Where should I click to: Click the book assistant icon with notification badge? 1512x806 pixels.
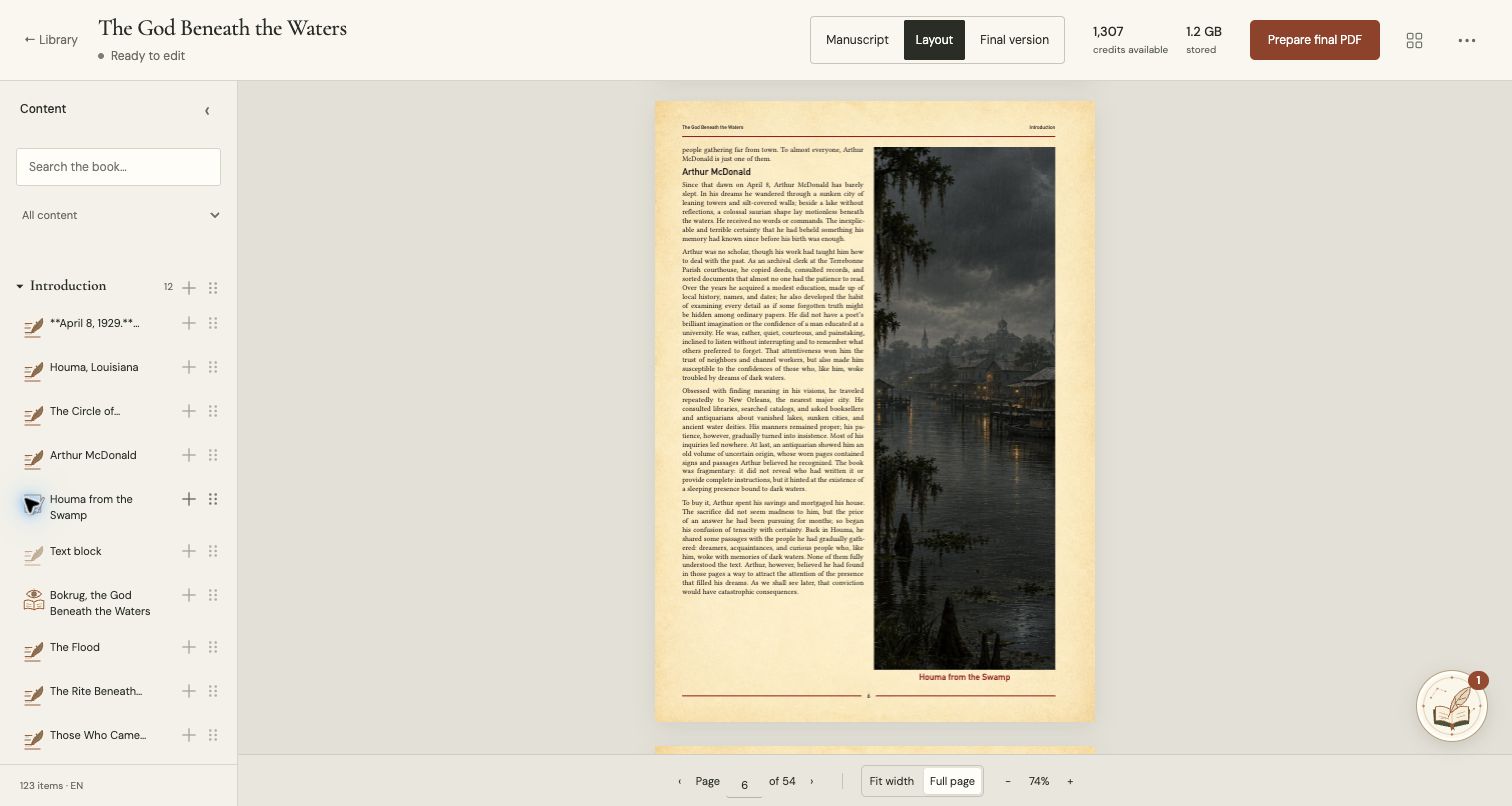(1452, 706)
